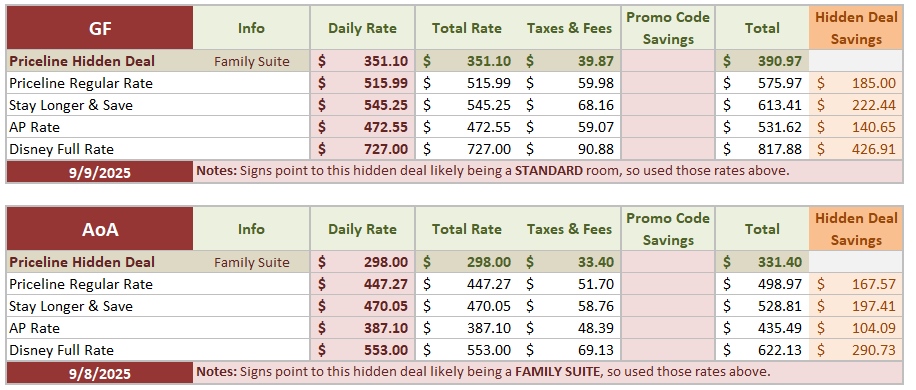Click the AoA Hidden Deal Savings header
The width and height of the screenshot is (916, 390).
pyautogui.click(x=856, y=229)
